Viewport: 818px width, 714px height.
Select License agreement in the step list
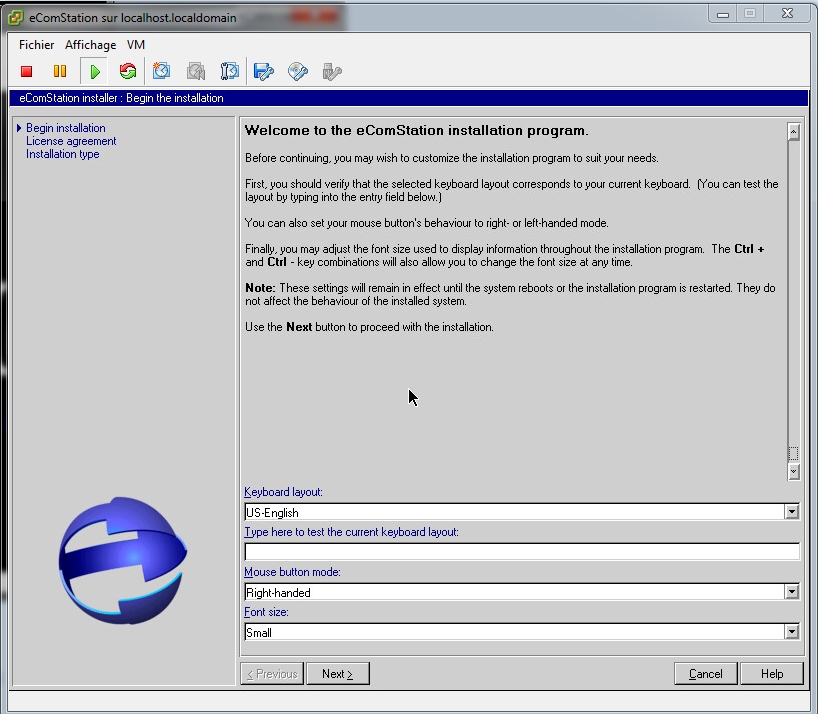[71, 141]
